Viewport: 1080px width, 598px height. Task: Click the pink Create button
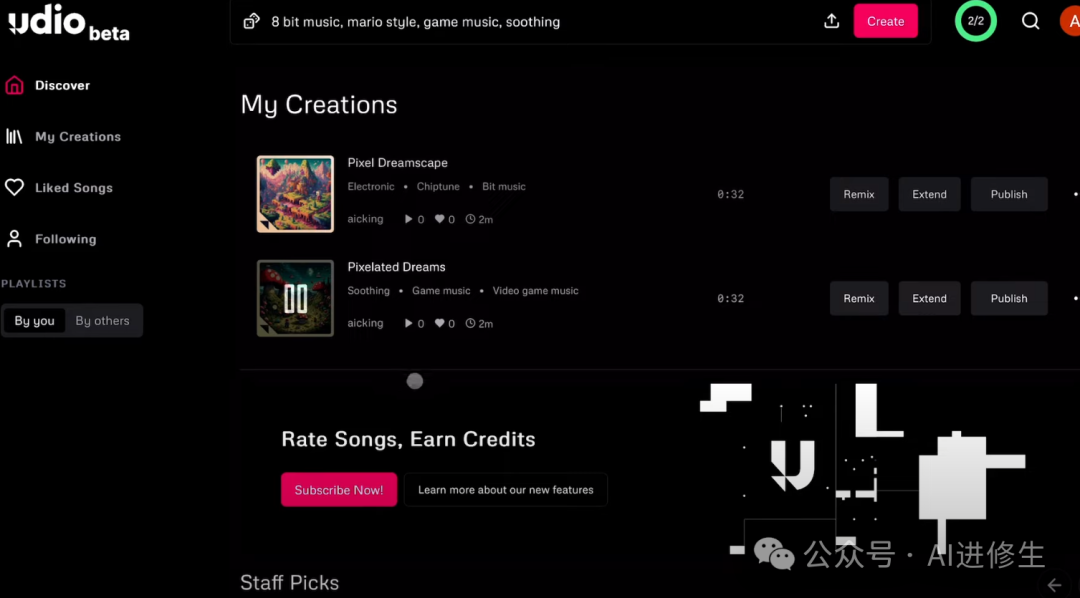tap(886, 21)
